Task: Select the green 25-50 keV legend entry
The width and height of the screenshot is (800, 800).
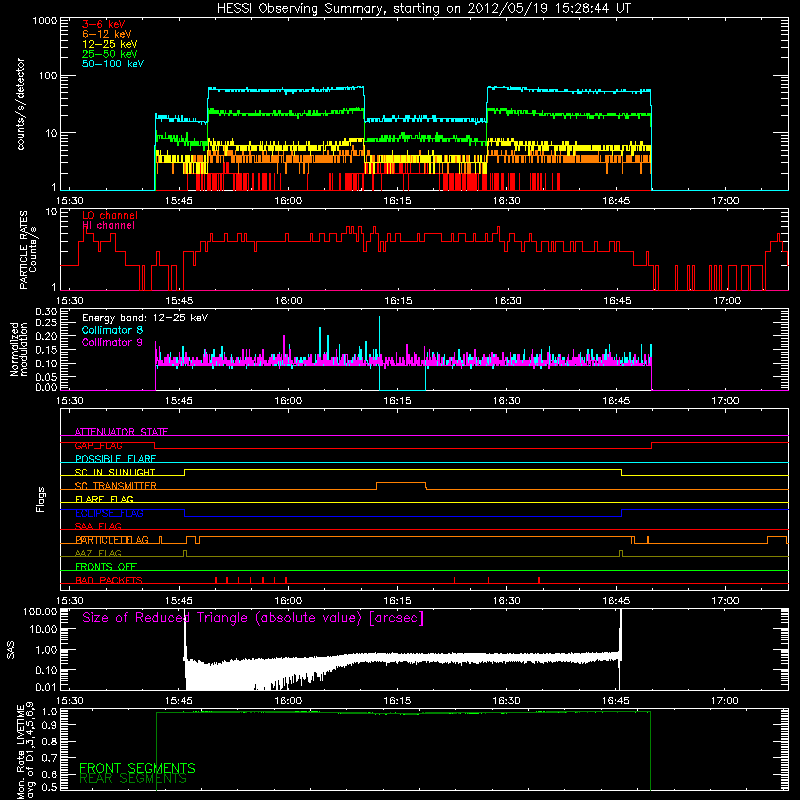Action: (110, 54)
